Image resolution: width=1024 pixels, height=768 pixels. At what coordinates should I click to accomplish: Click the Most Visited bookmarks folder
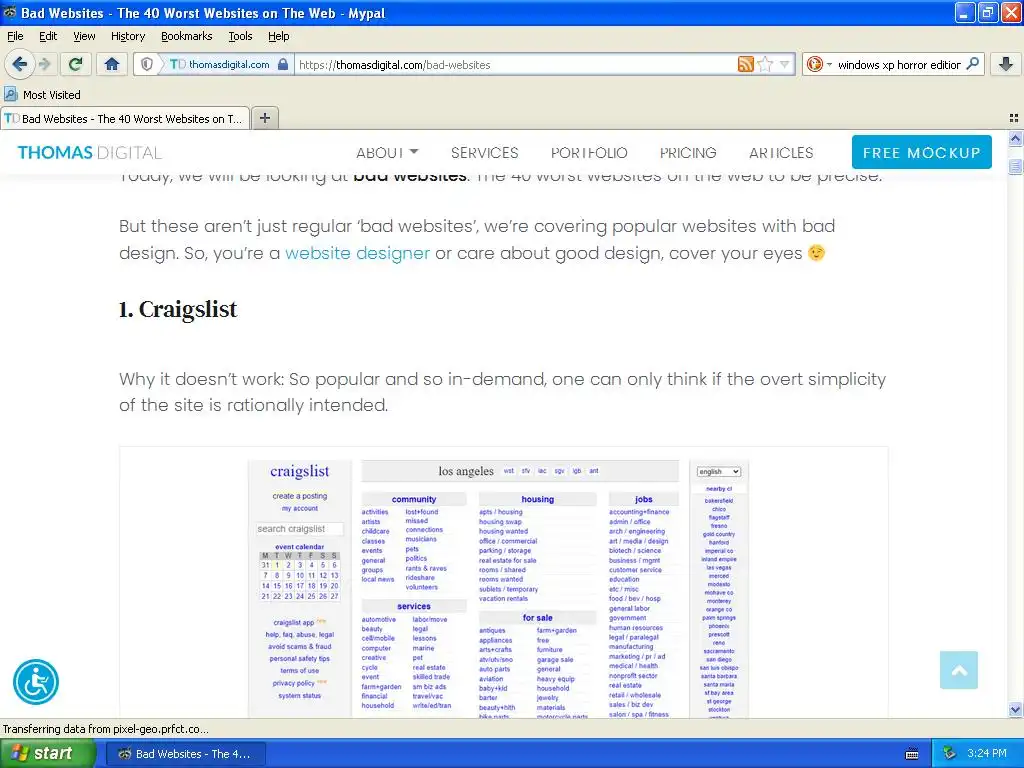[x=42, y=95]
